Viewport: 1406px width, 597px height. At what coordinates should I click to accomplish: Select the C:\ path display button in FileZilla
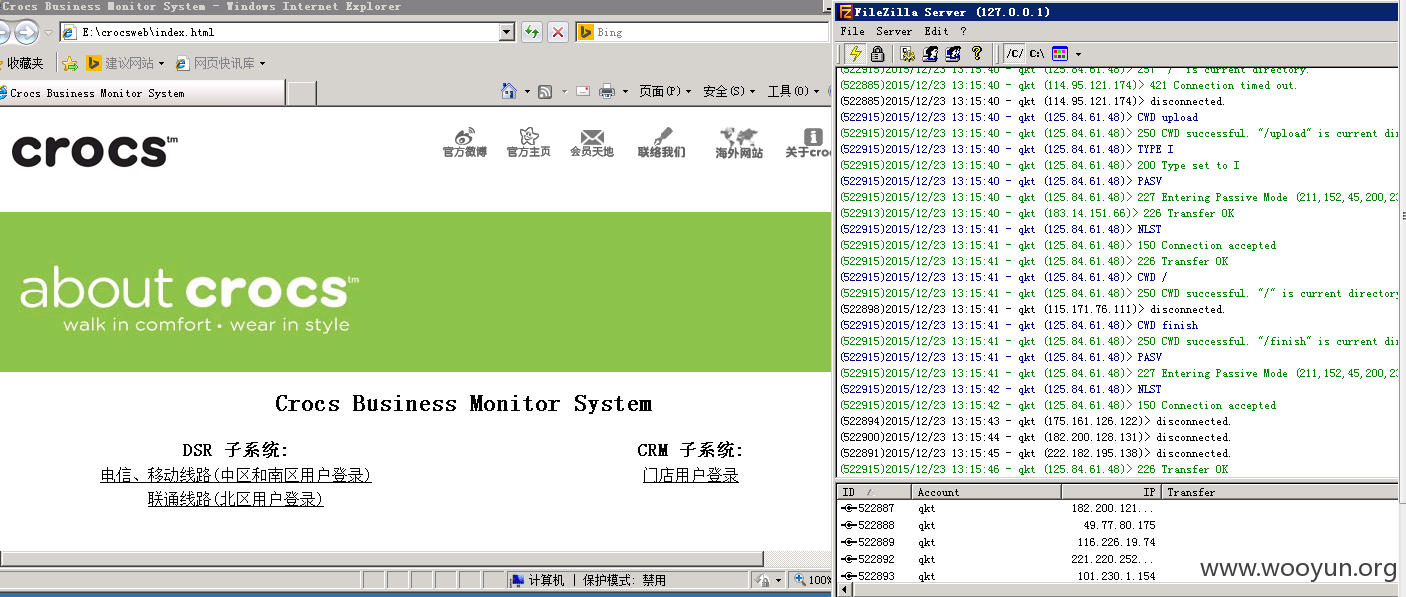pyautogui.click(x=1037, y=53)
